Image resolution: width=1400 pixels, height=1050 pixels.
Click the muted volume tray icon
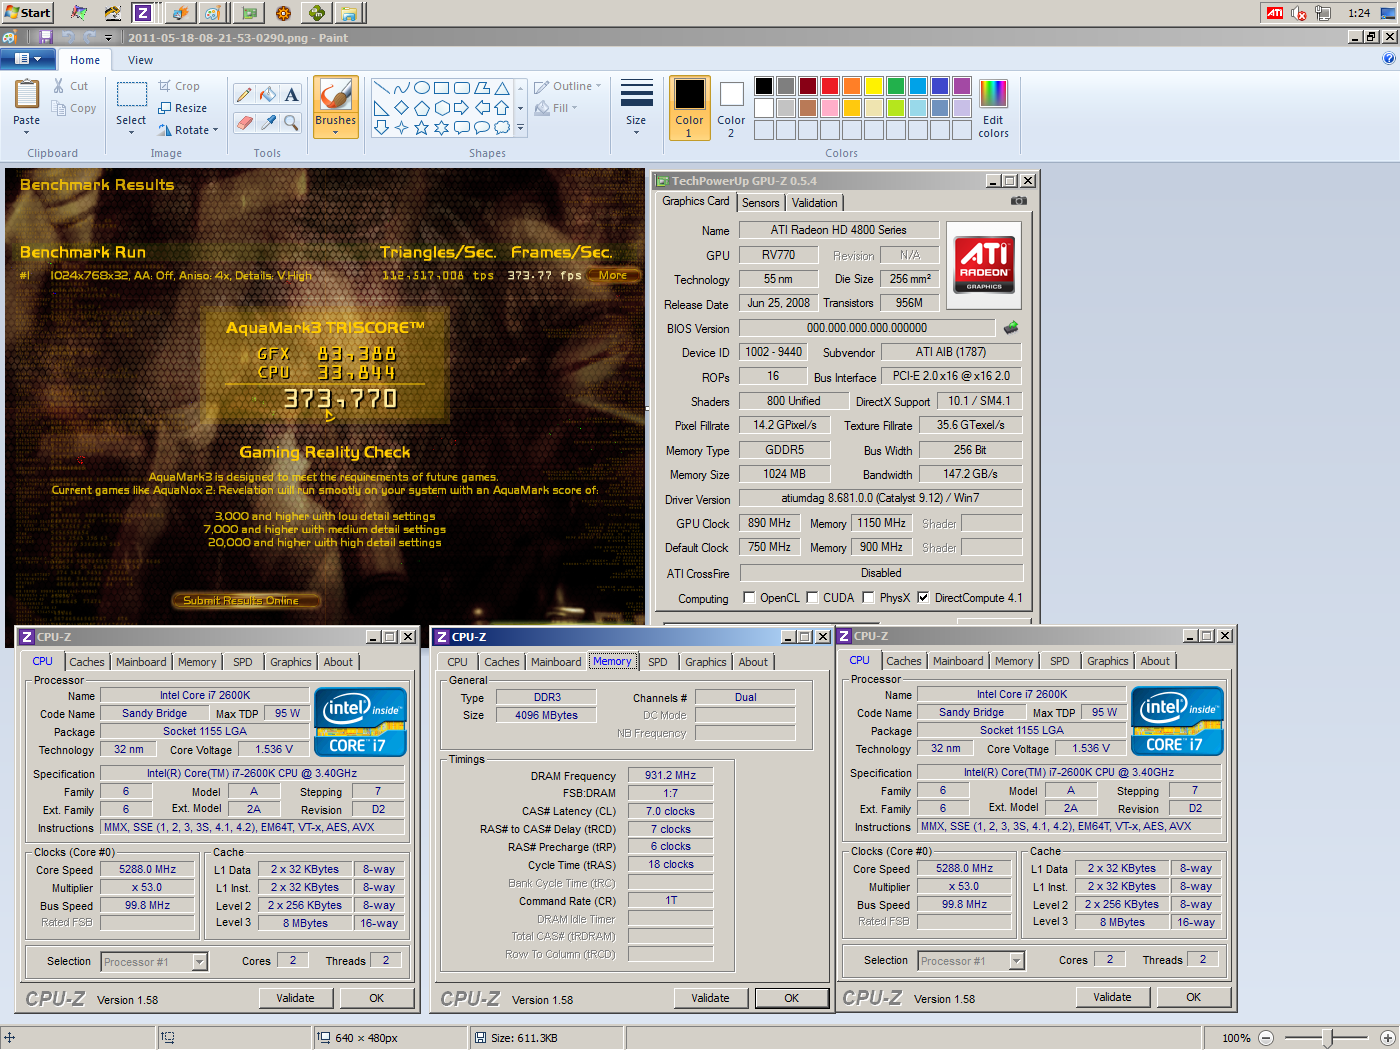pyautogui.click(x=1299, y=13)
